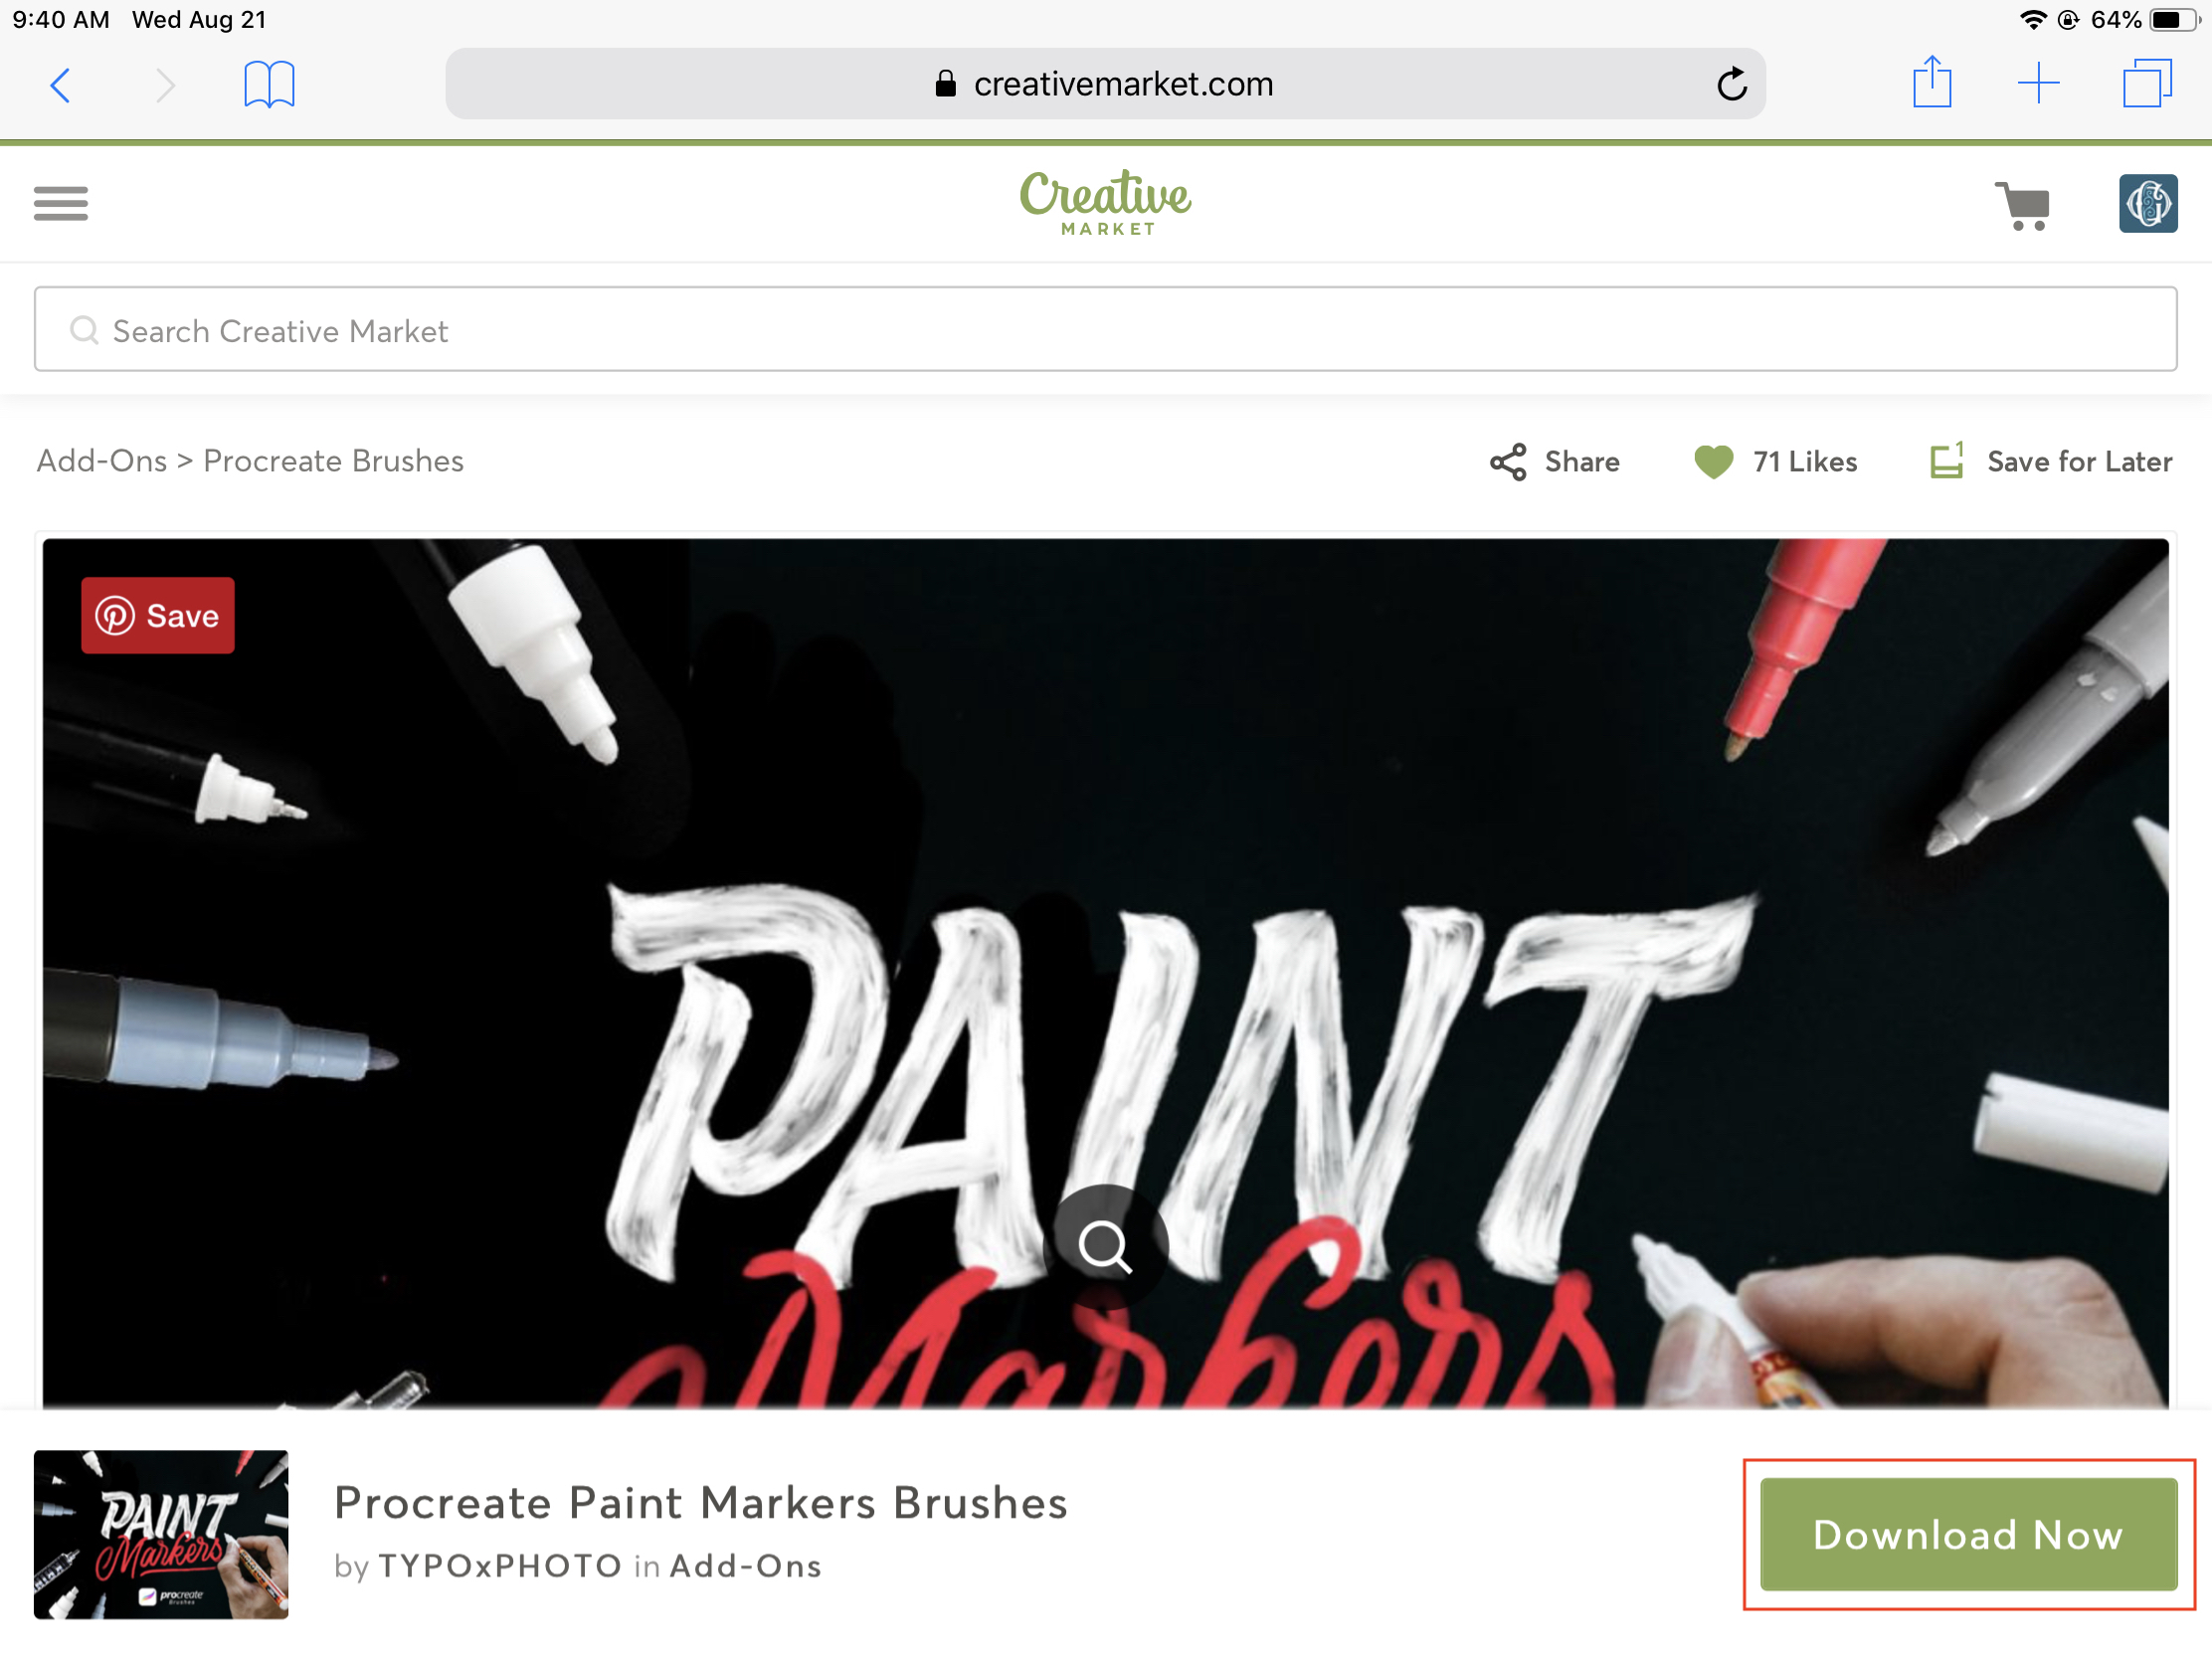Open Safari bookmarks book icon
This screenshot has height=1659, width=2212.
[x=269, y=84]
